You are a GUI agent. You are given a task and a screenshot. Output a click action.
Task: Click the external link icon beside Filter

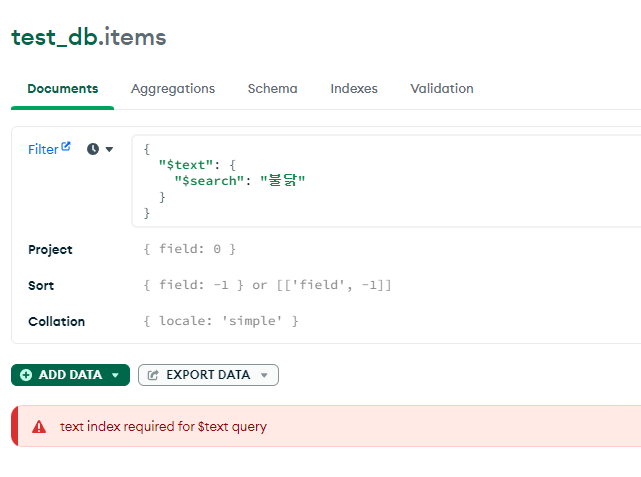point(66,147)
